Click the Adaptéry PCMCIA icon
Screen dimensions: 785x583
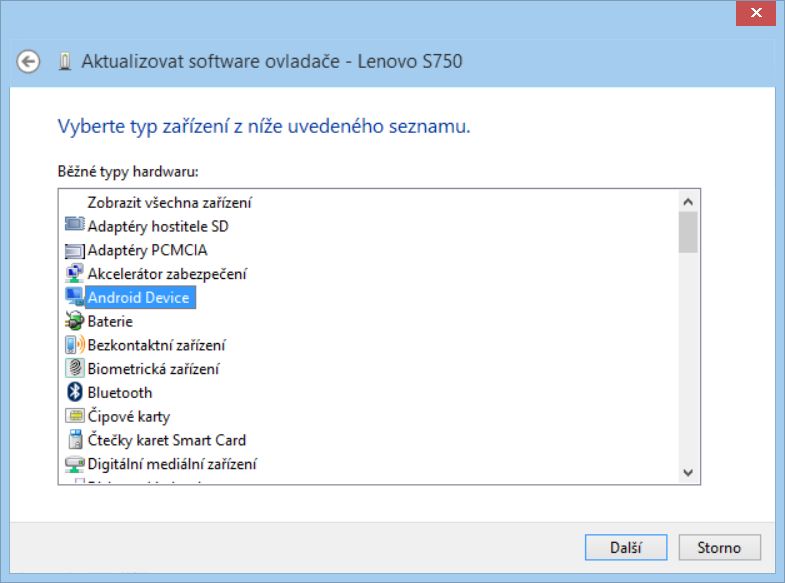75,250
